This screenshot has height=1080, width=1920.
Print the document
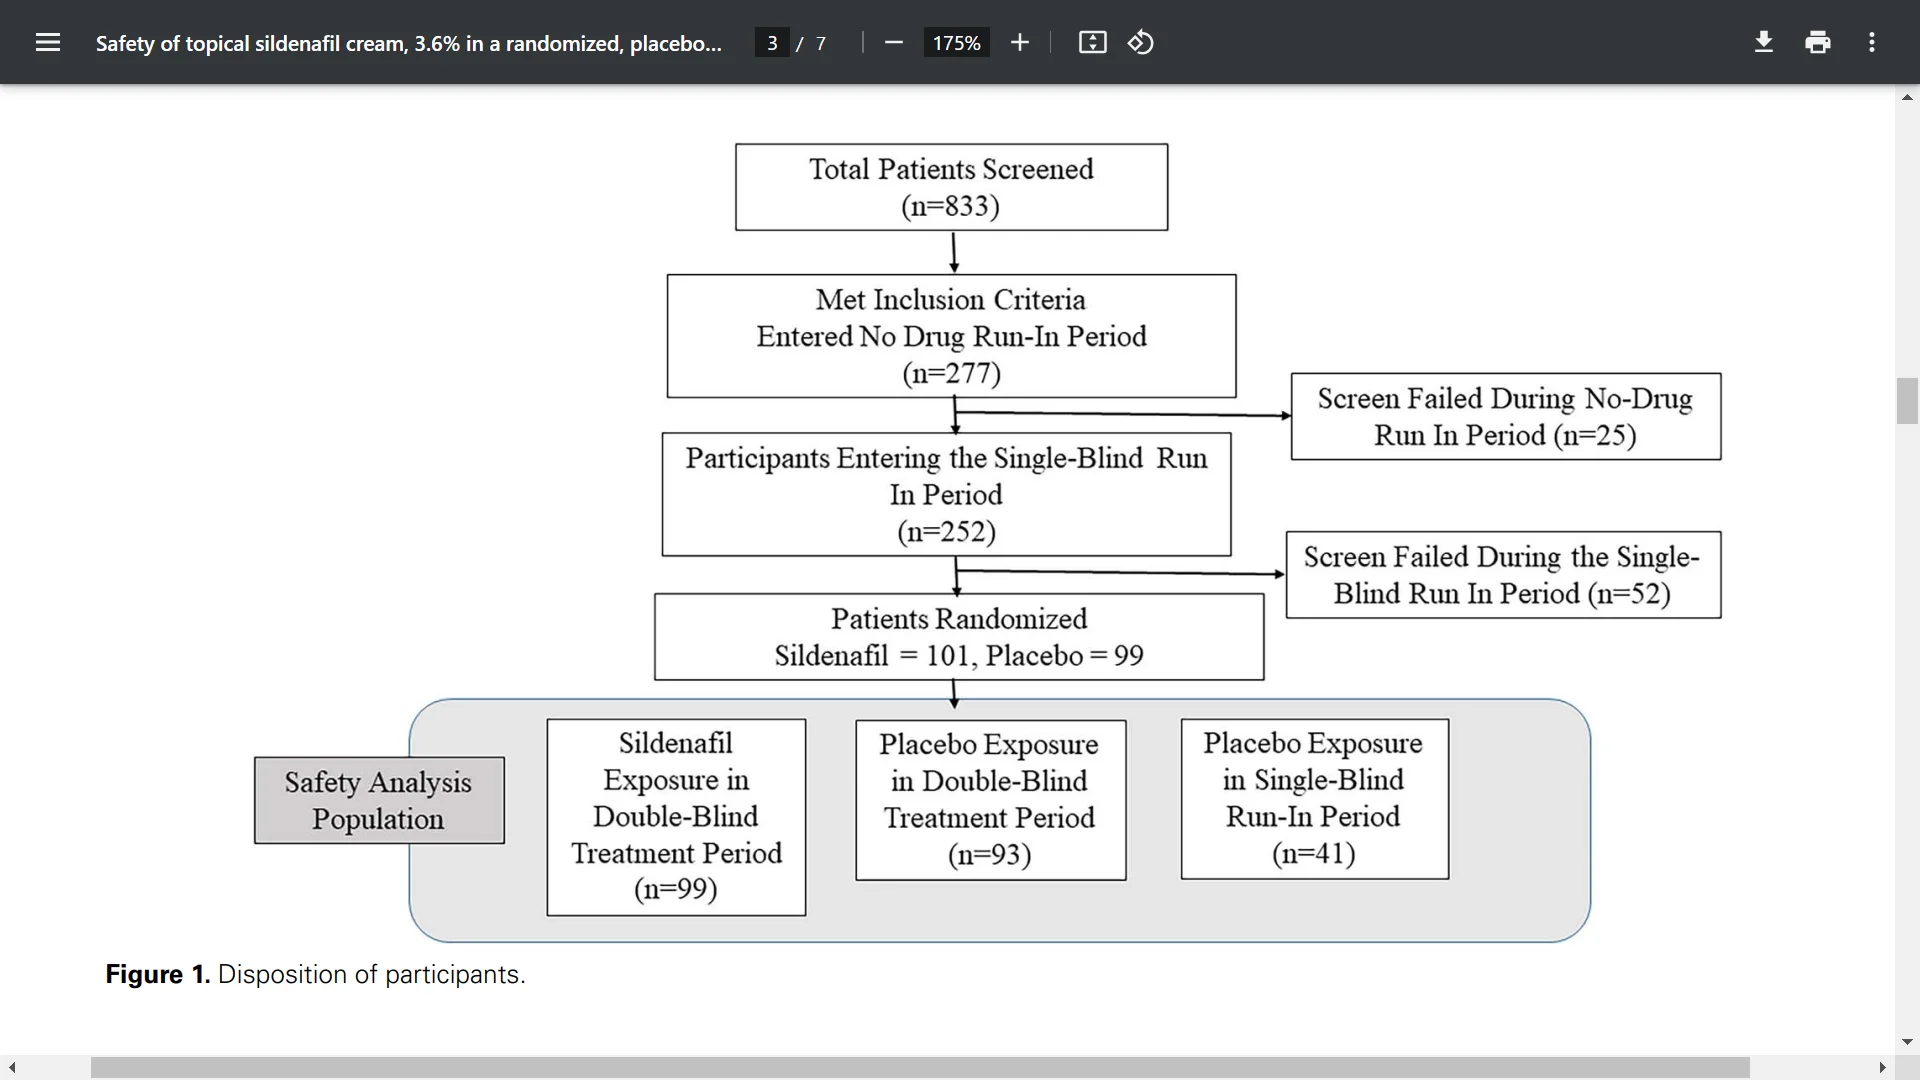coord(1818,42)
